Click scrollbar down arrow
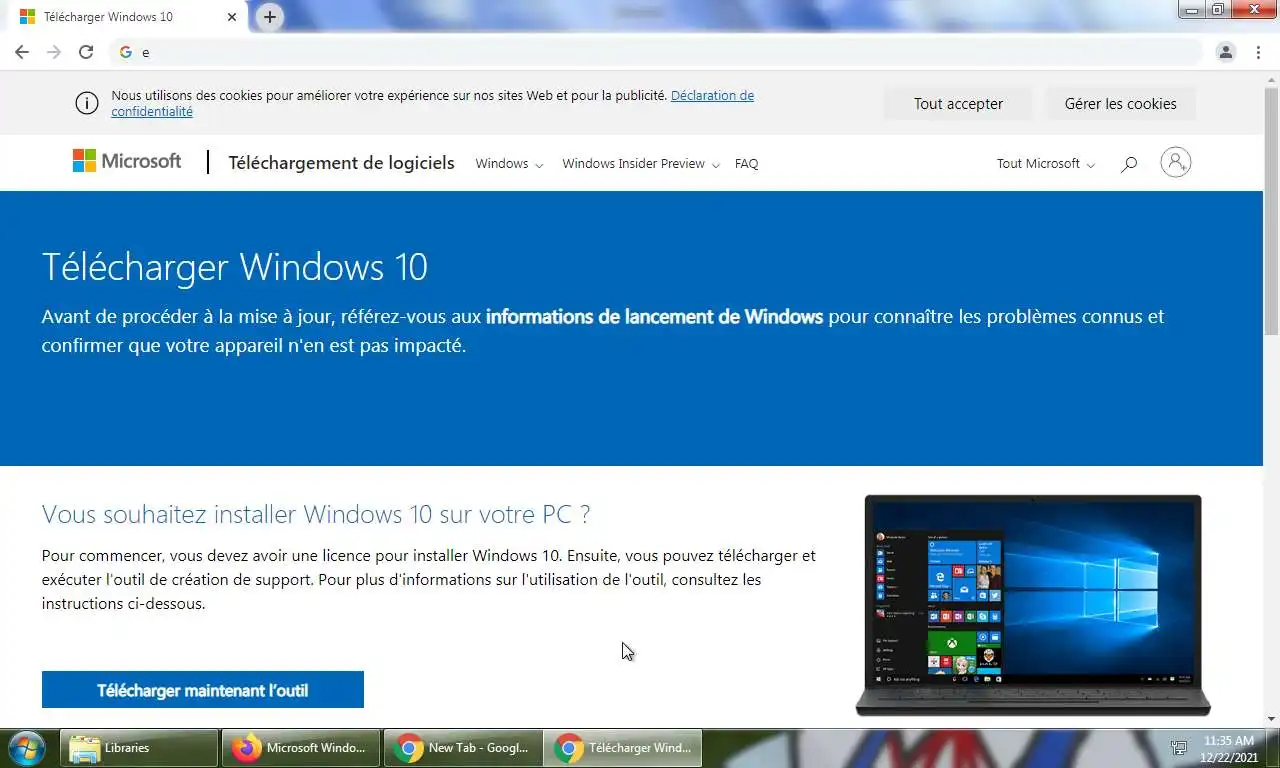This screenshot has height=768, width=1280. pyautogui.click(x=1271, y=718)
